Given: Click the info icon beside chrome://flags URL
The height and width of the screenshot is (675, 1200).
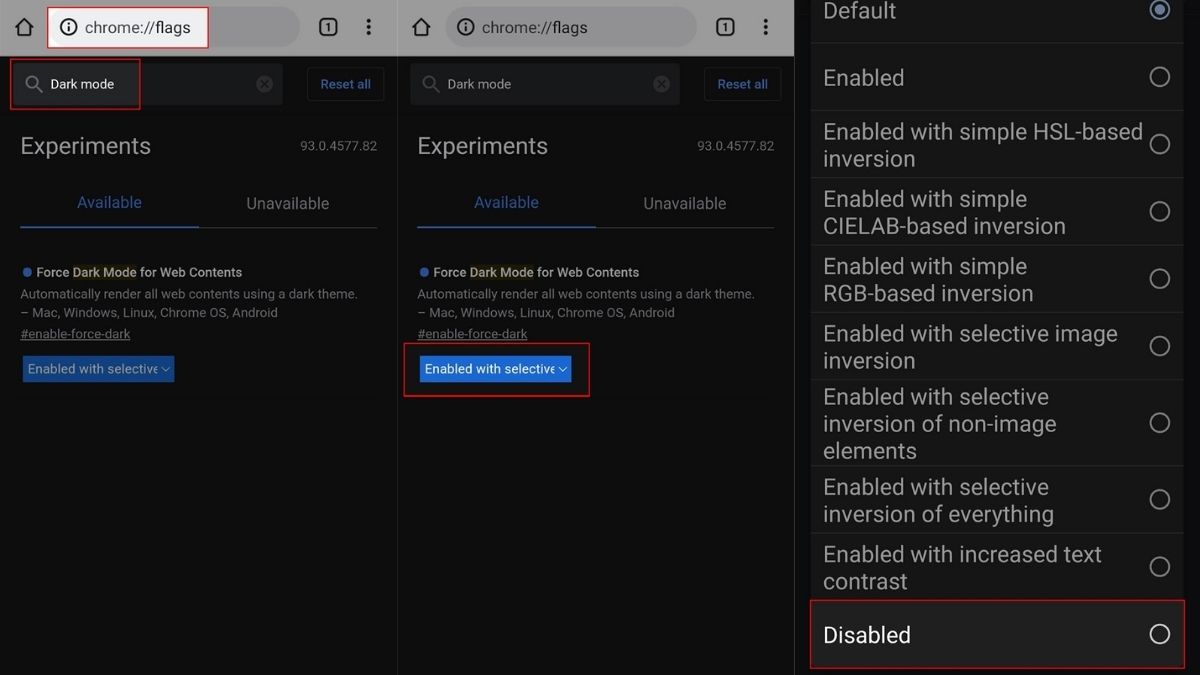Looking at the screenshot, I should point(466,27).
